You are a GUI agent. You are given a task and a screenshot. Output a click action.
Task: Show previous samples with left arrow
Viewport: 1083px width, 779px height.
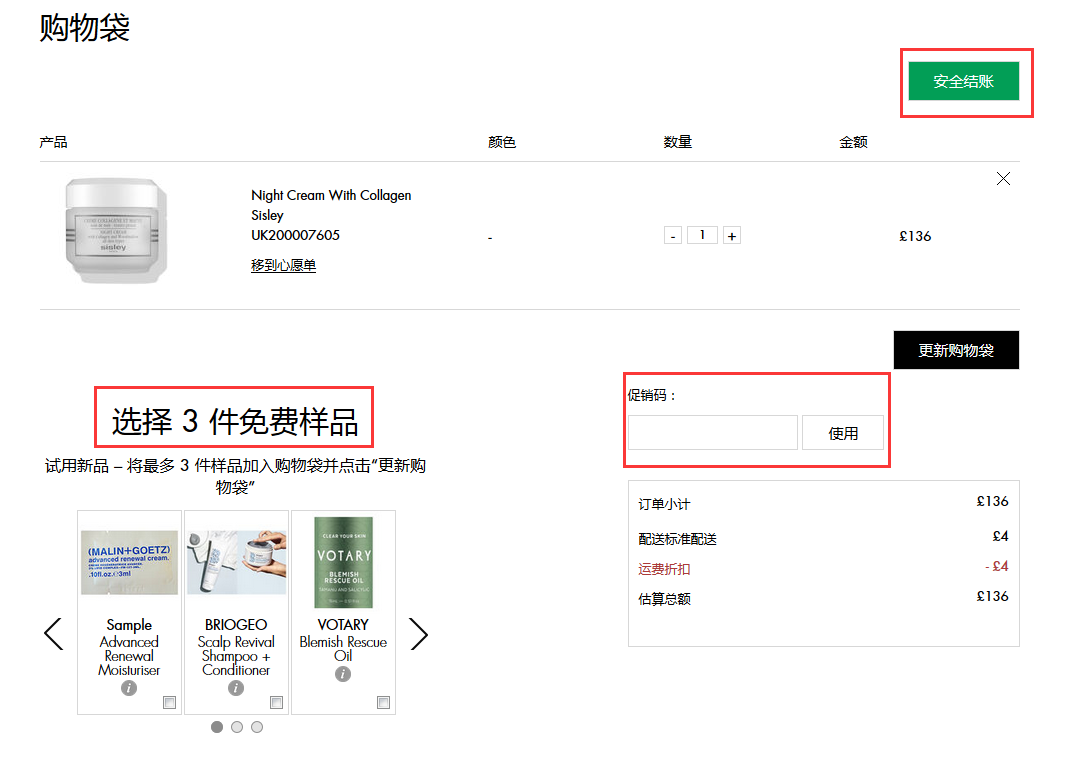click(54, 634)
